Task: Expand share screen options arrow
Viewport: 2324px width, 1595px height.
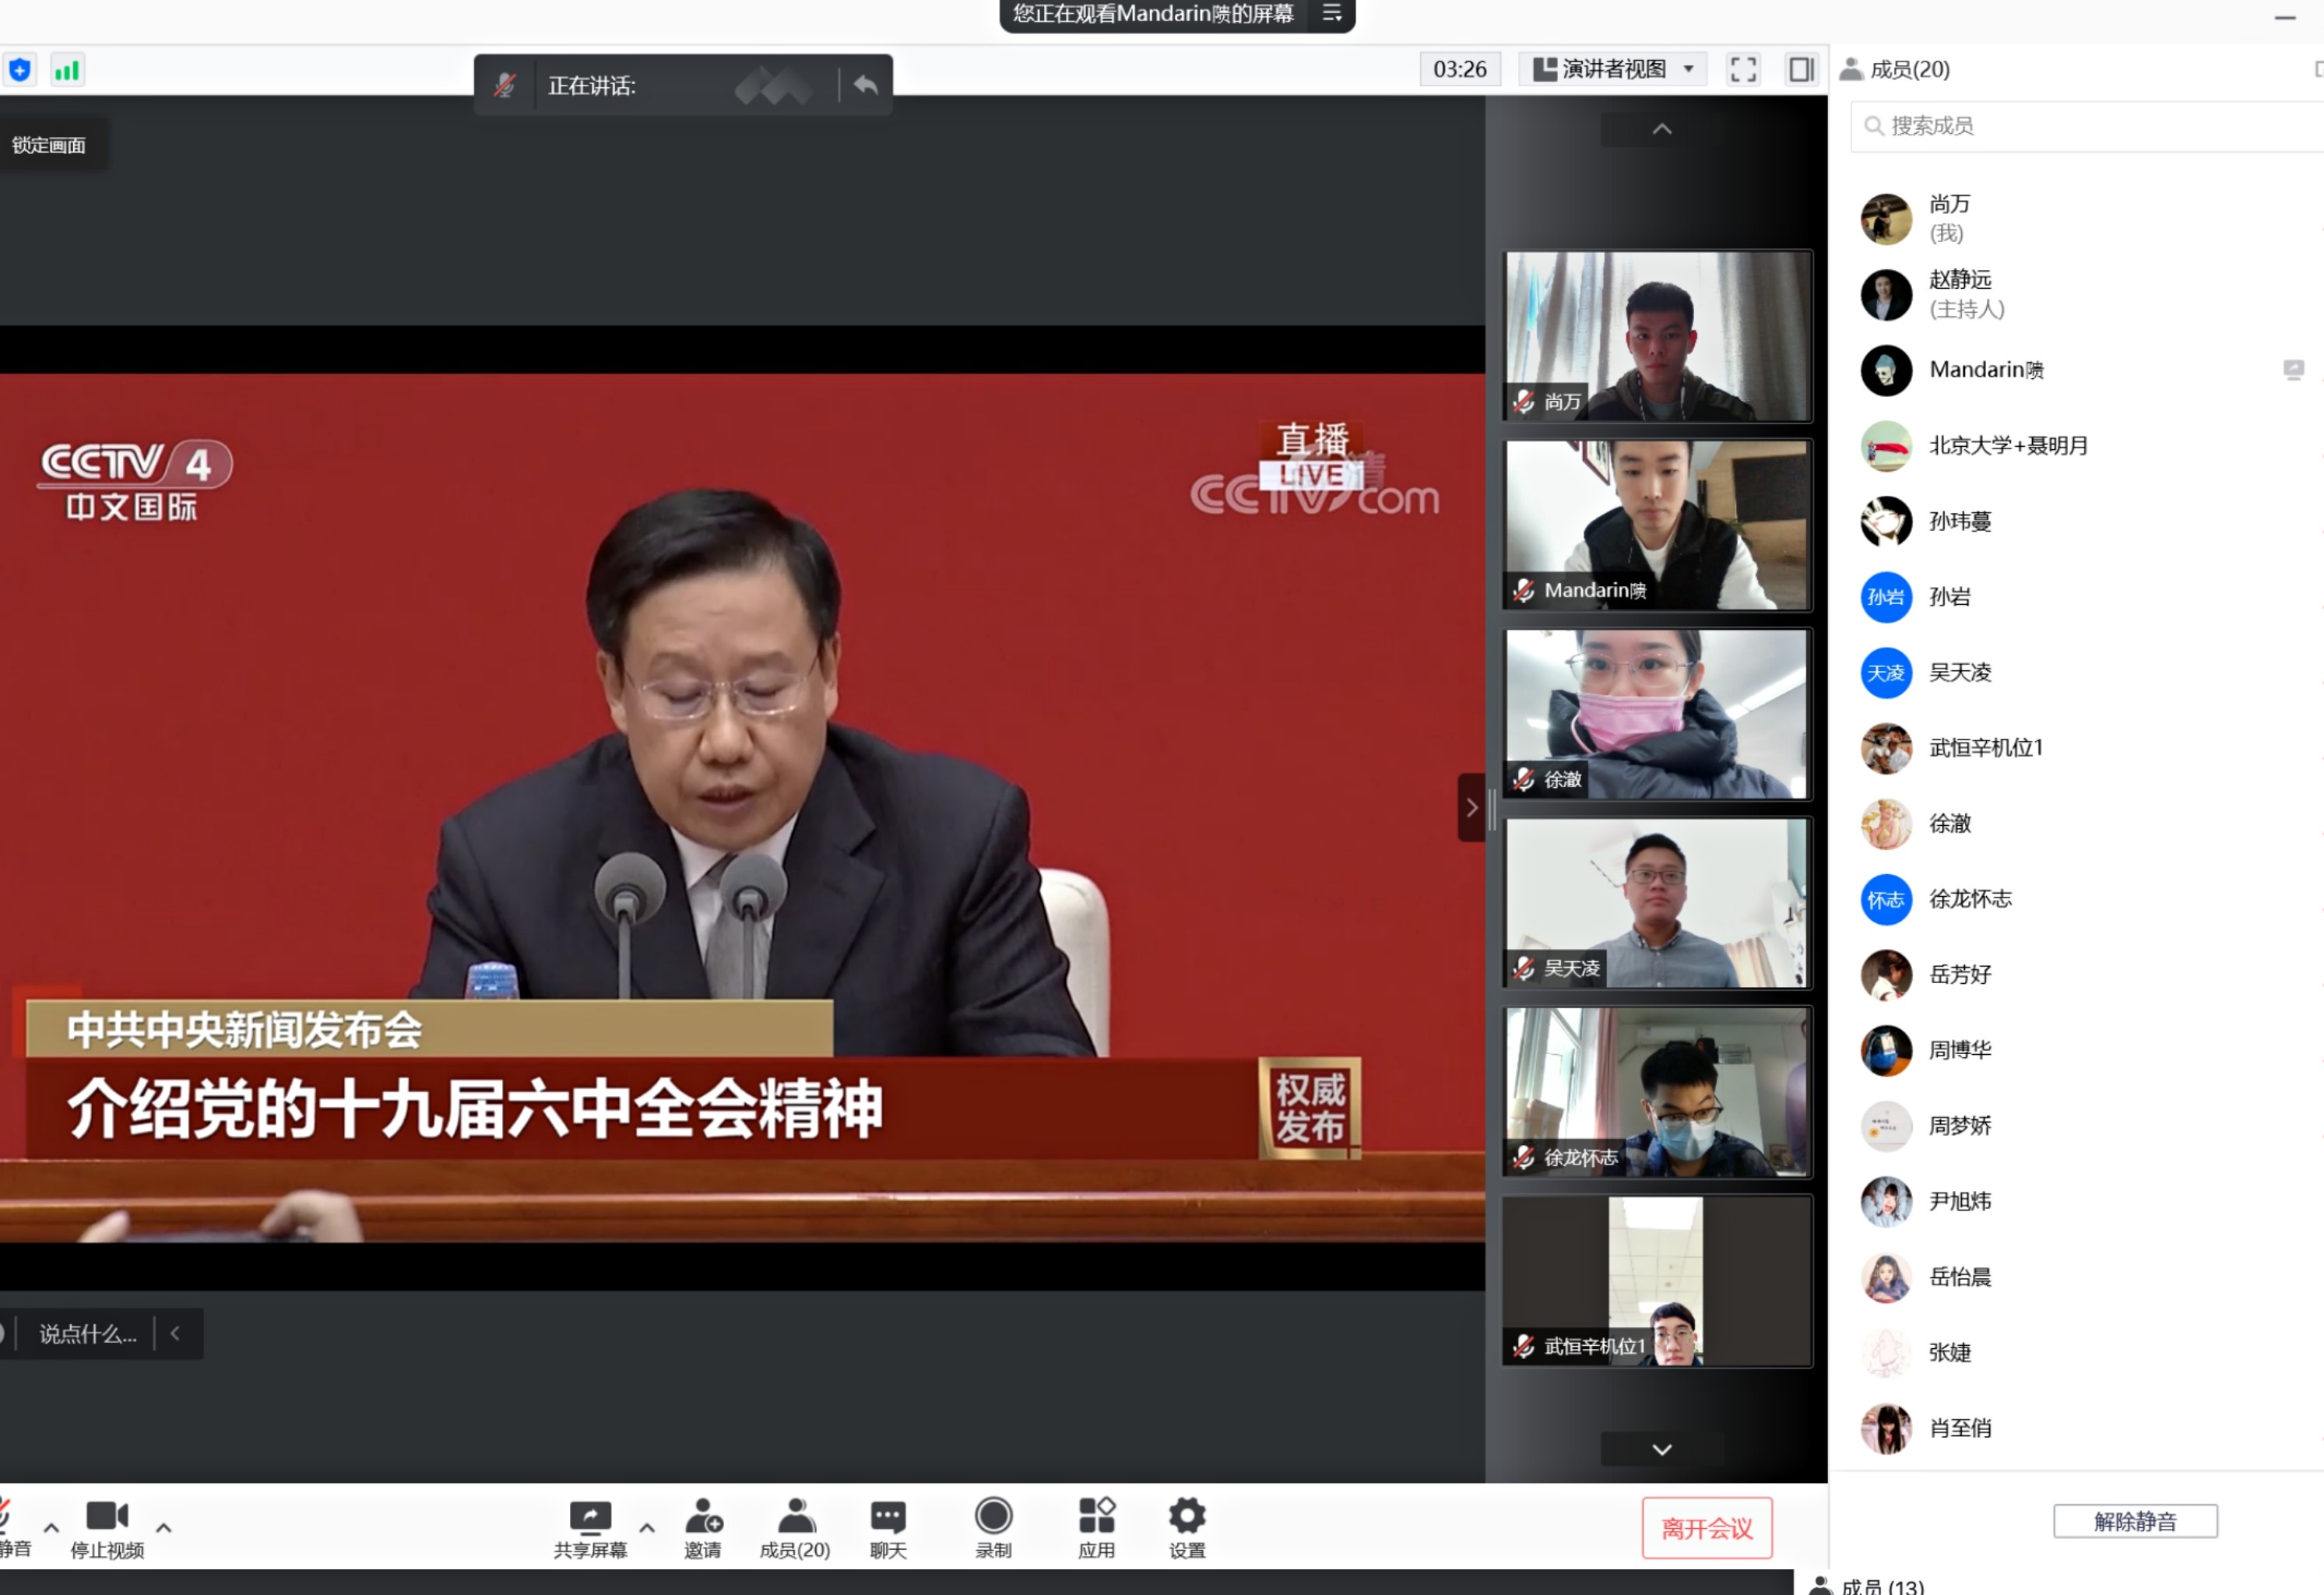Action: click(647, 1527)
